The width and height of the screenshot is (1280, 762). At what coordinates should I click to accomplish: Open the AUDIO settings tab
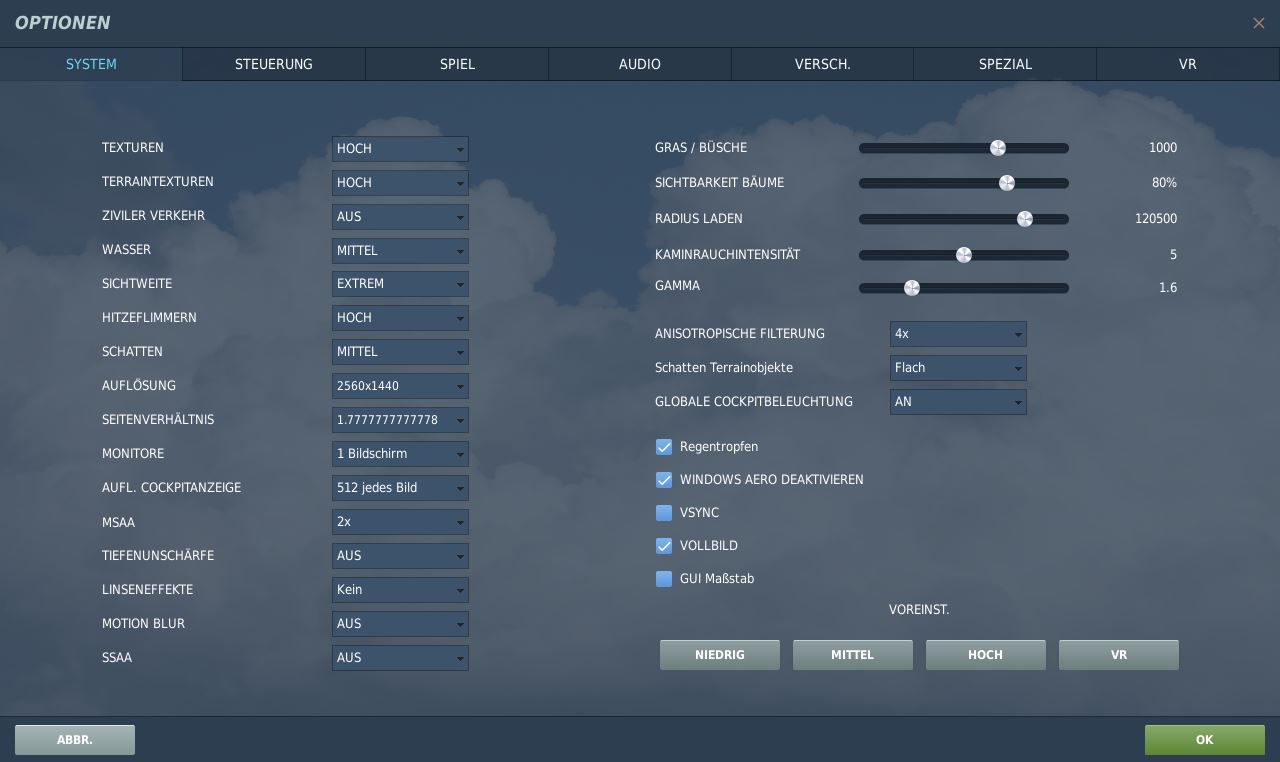[639, 64]
